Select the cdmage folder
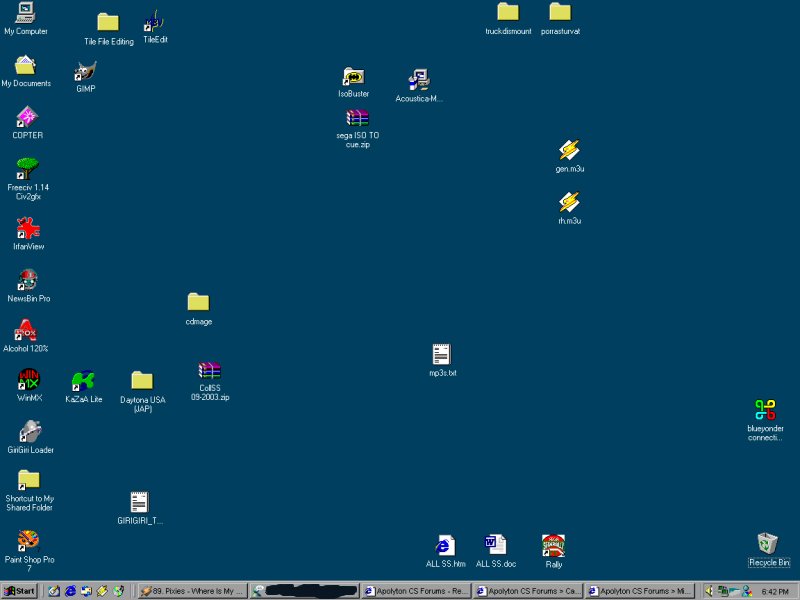800x600 pixels. click(x=198, y=302)
